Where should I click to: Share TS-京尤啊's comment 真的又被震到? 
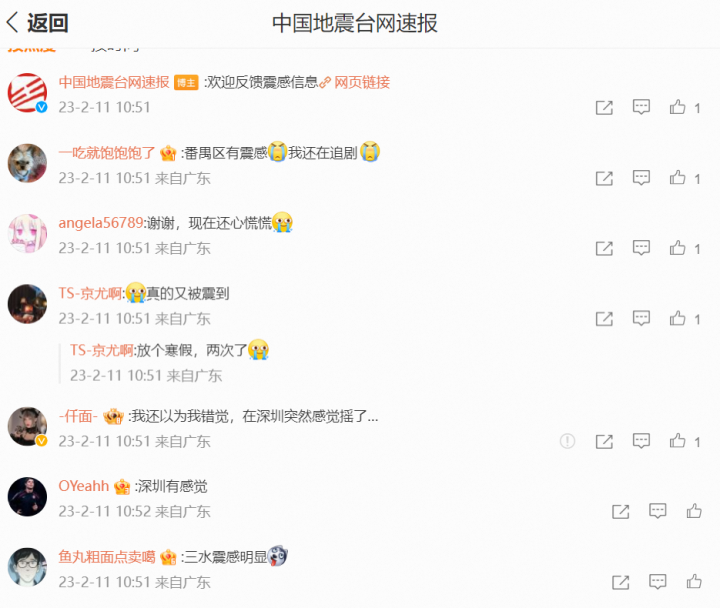[604, 319]
